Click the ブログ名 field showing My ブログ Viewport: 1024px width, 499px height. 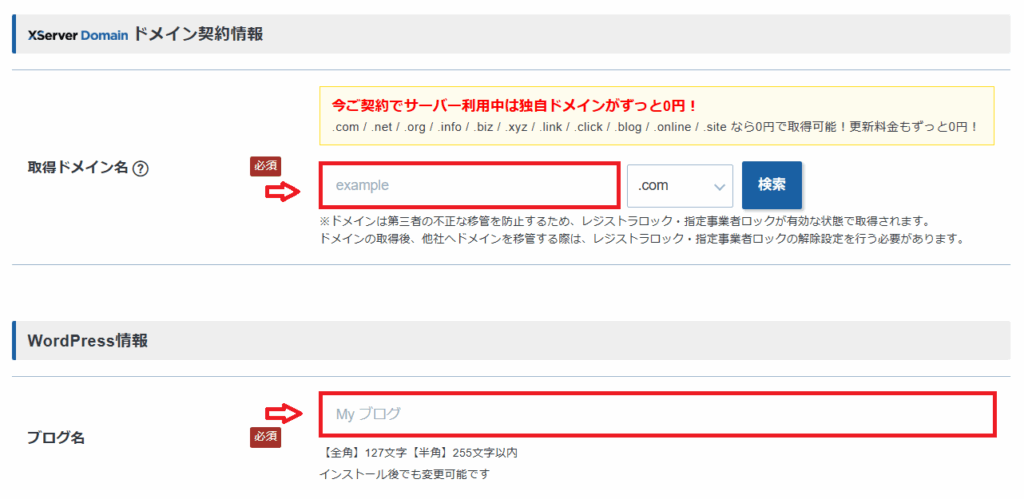click(x=658, y=414)
